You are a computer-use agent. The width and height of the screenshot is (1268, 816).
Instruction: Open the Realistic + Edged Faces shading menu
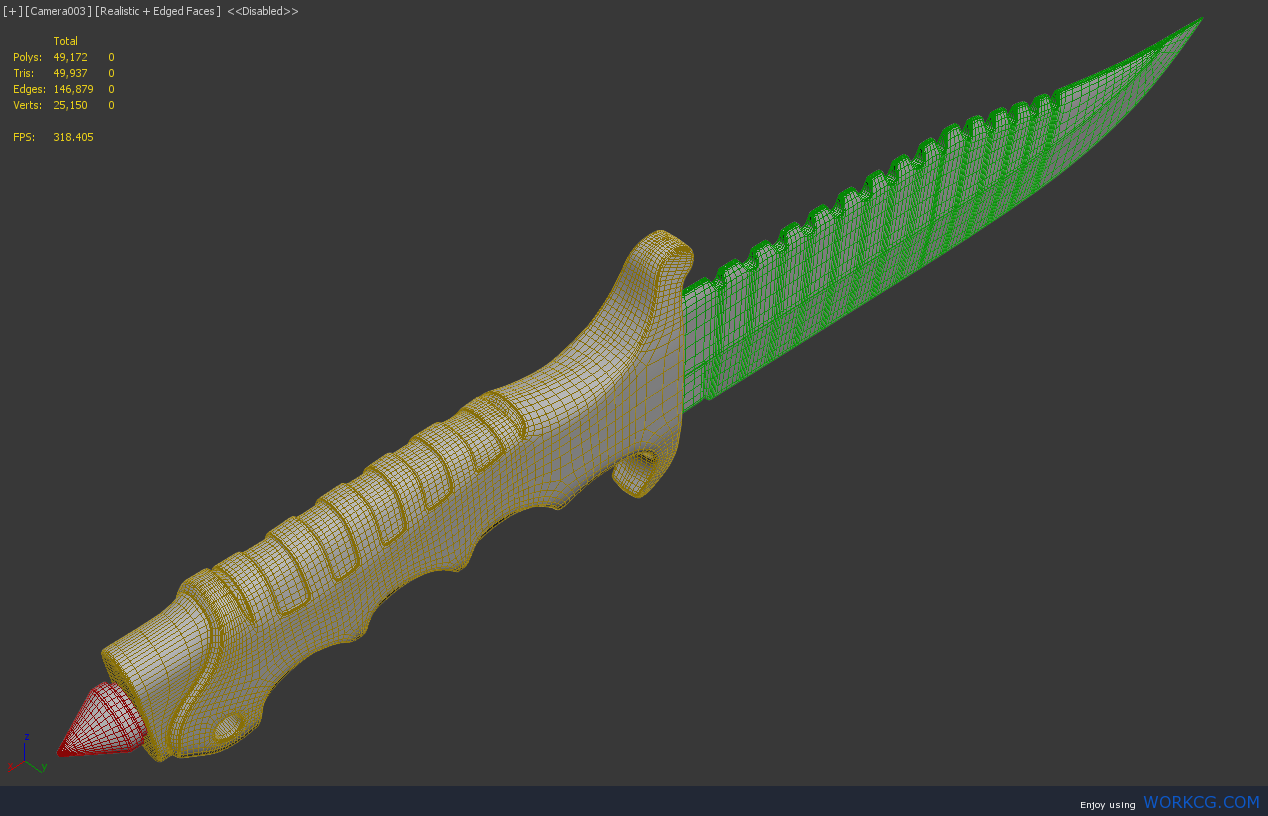click(158, 11)
